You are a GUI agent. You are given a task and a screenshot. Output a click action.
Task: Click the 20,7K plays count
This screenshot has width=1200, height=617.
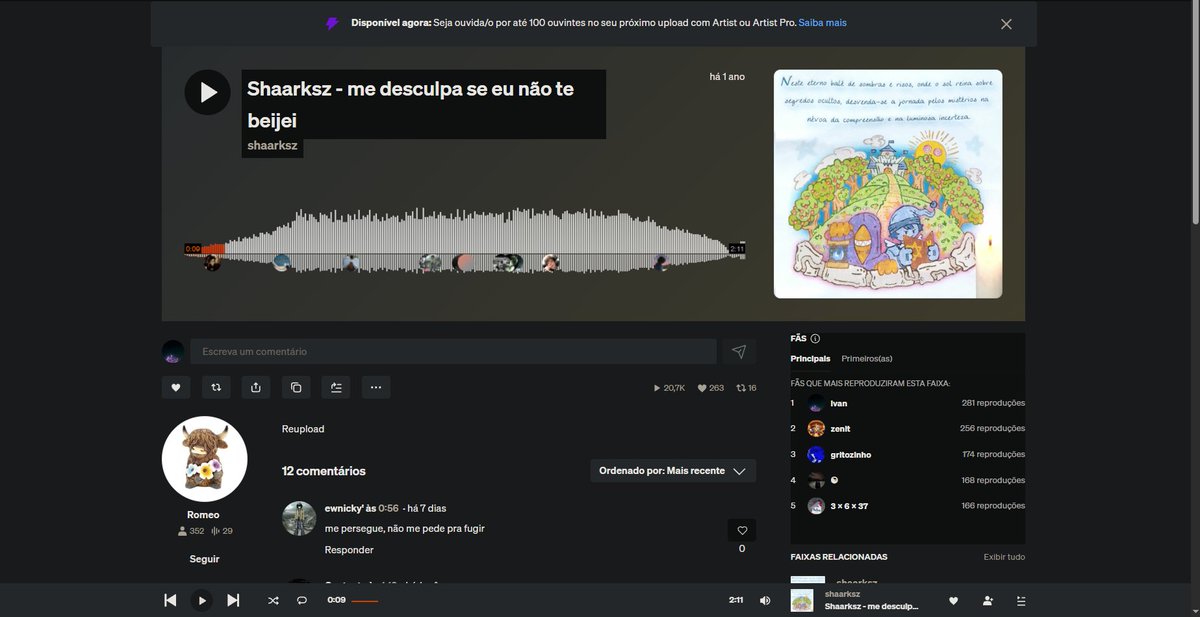coord(669,388)
